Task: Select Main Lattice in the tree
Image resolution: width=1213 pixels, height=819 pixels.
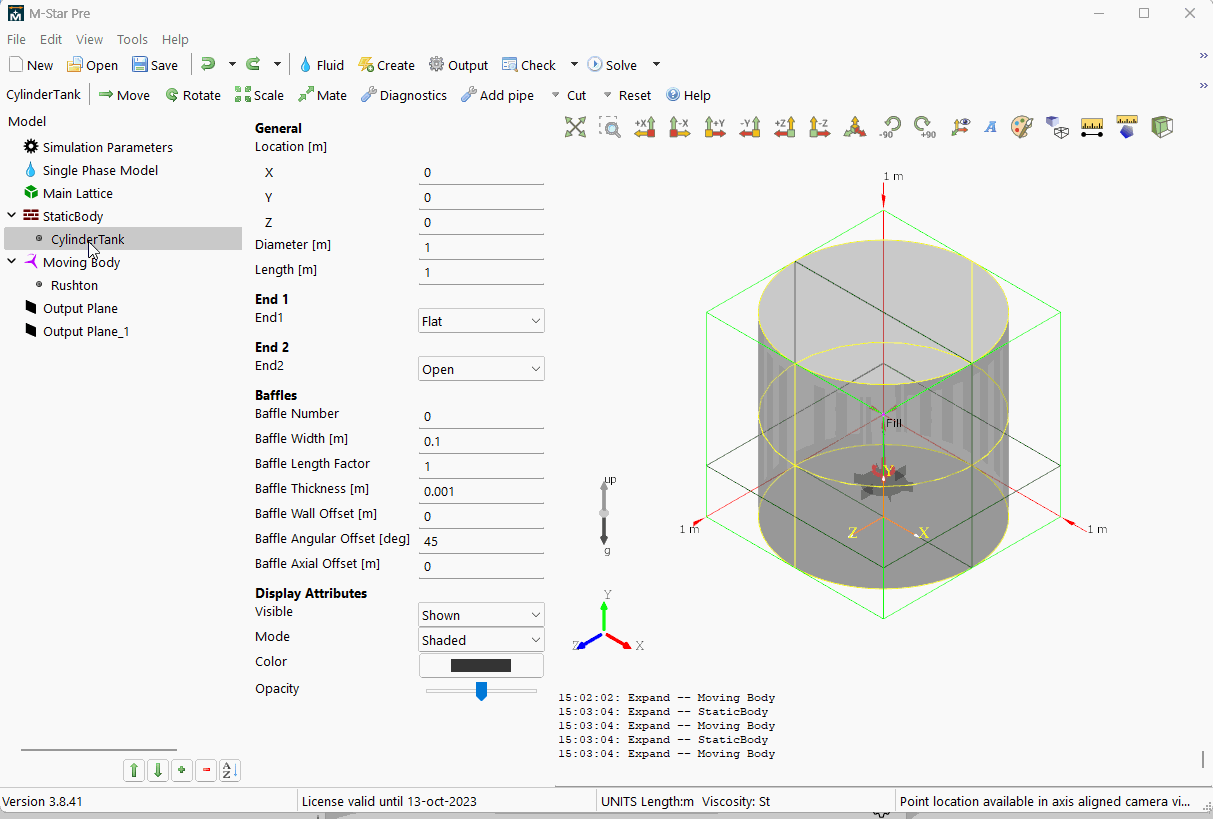Action: tap(77, 193)
